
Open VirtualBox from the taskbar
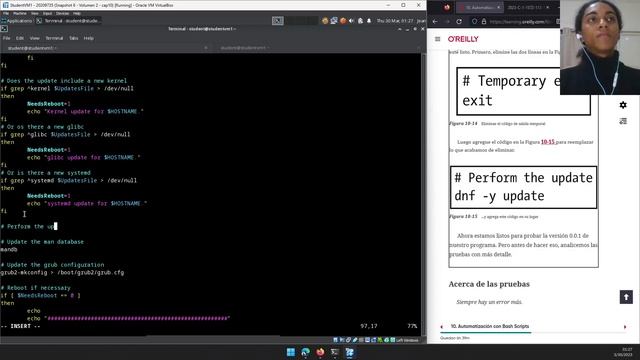349,352
